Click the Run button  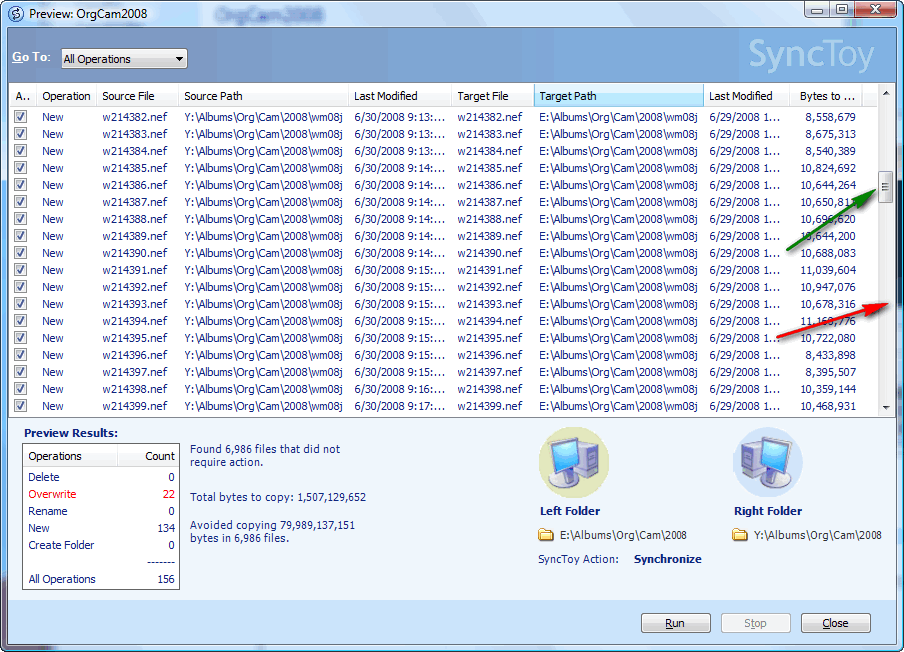click(675, 623)
